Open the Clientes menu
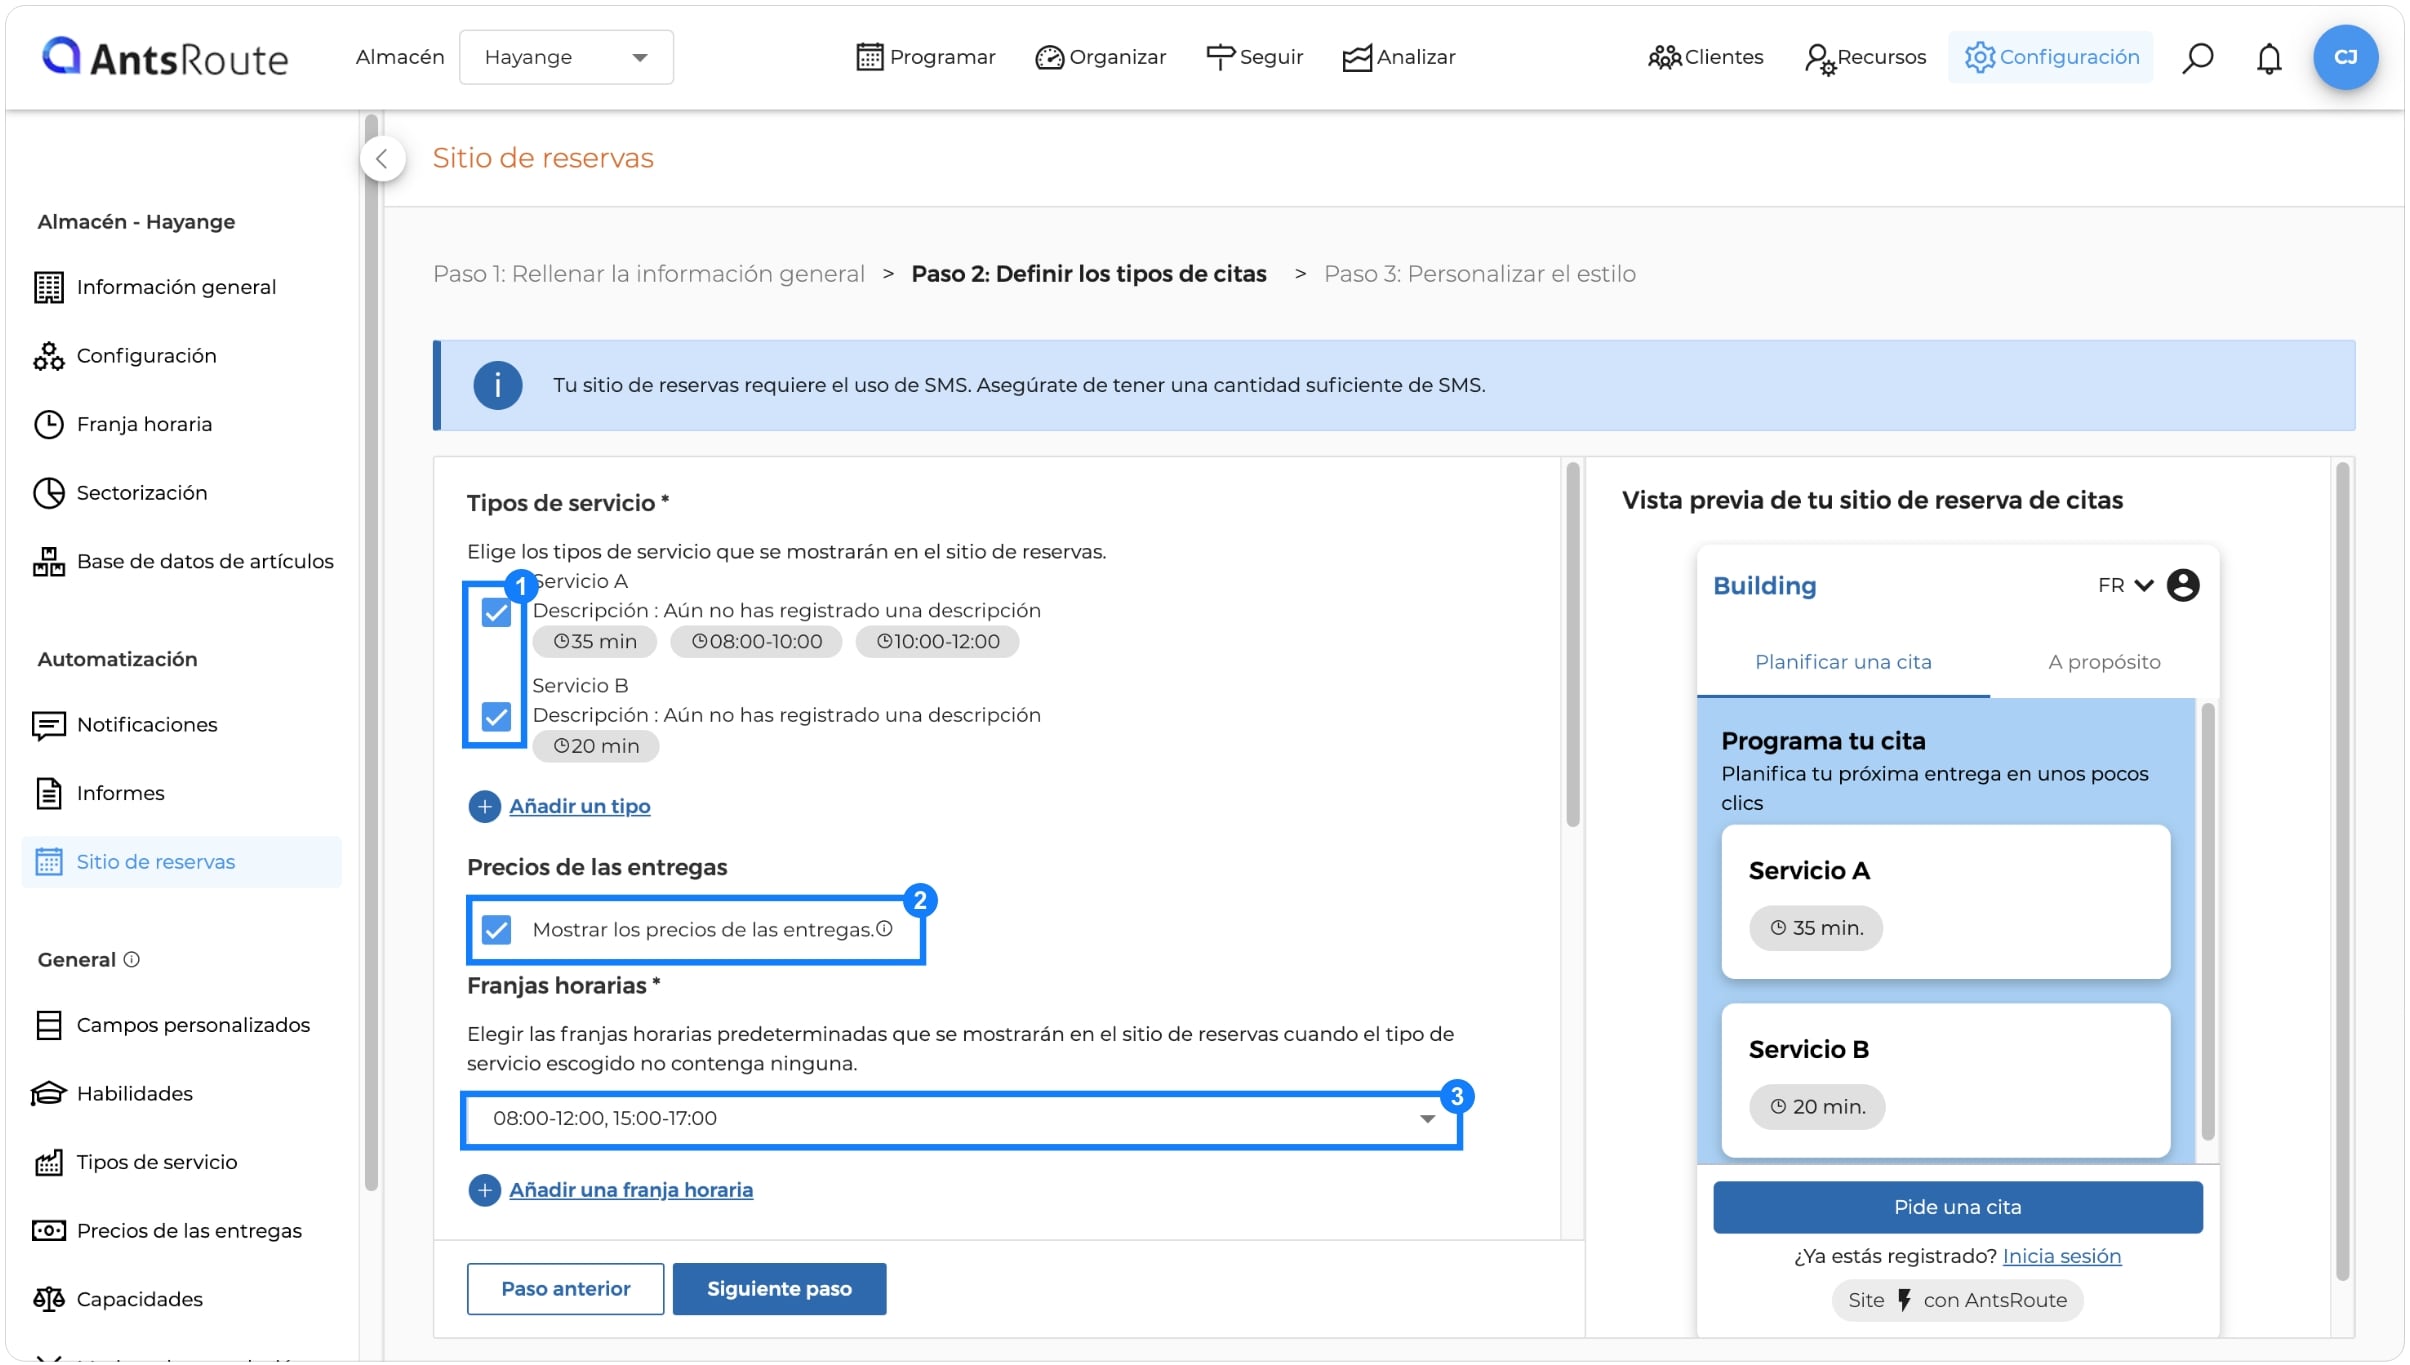The image size is (2410, 1365). pyautogui.click(x=1705, y=57)
